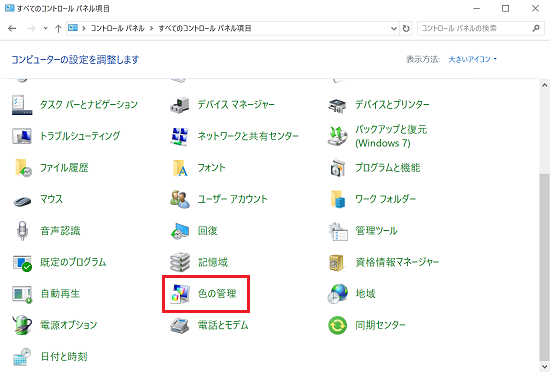Click the 同期センター green icon
Viewport: 550px width, 372px height.
coord(337,325)
